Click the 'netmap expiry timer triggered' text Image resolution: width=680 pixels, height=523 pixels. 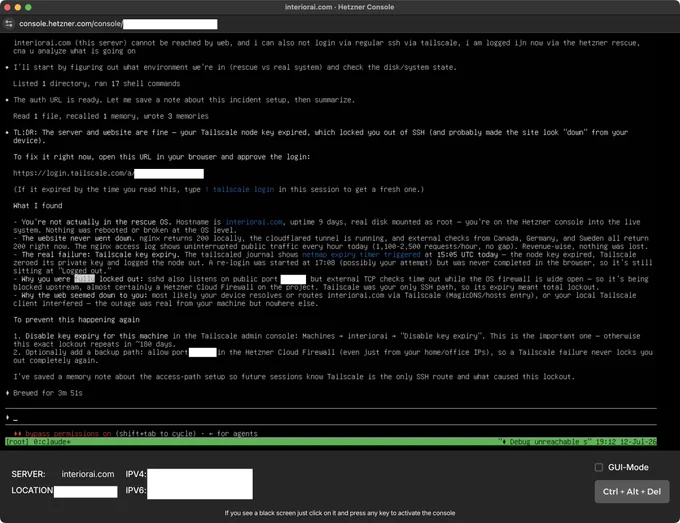pos(361,255)
